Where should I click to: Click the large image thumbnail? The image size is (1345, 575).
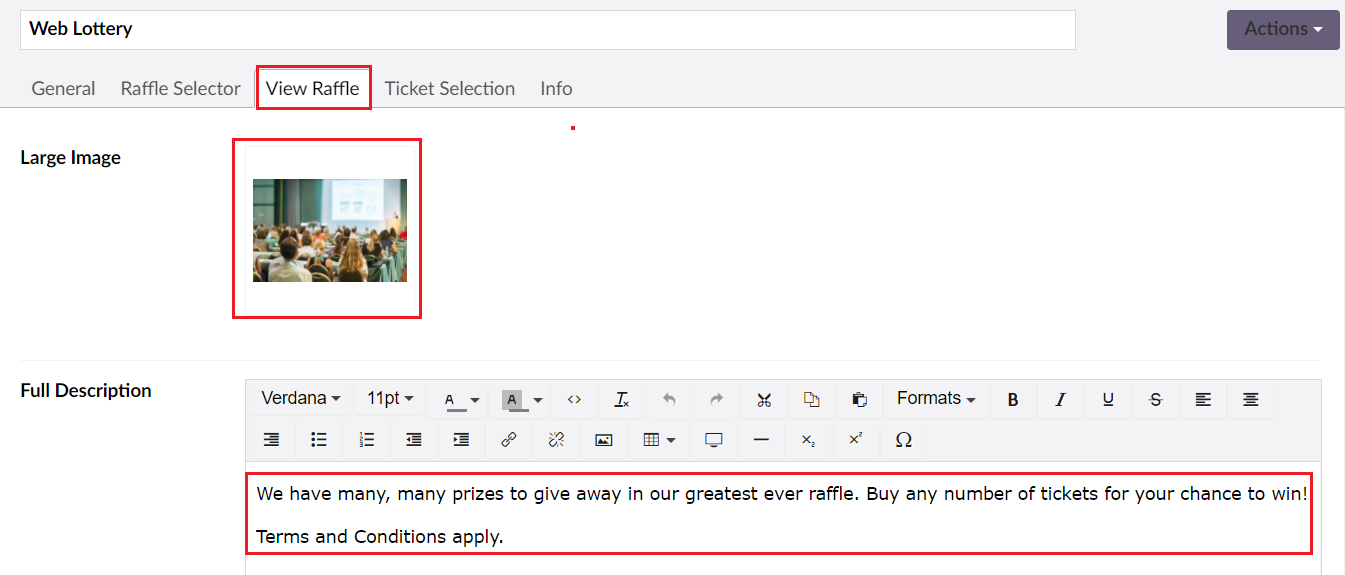(x=330, y=230)
